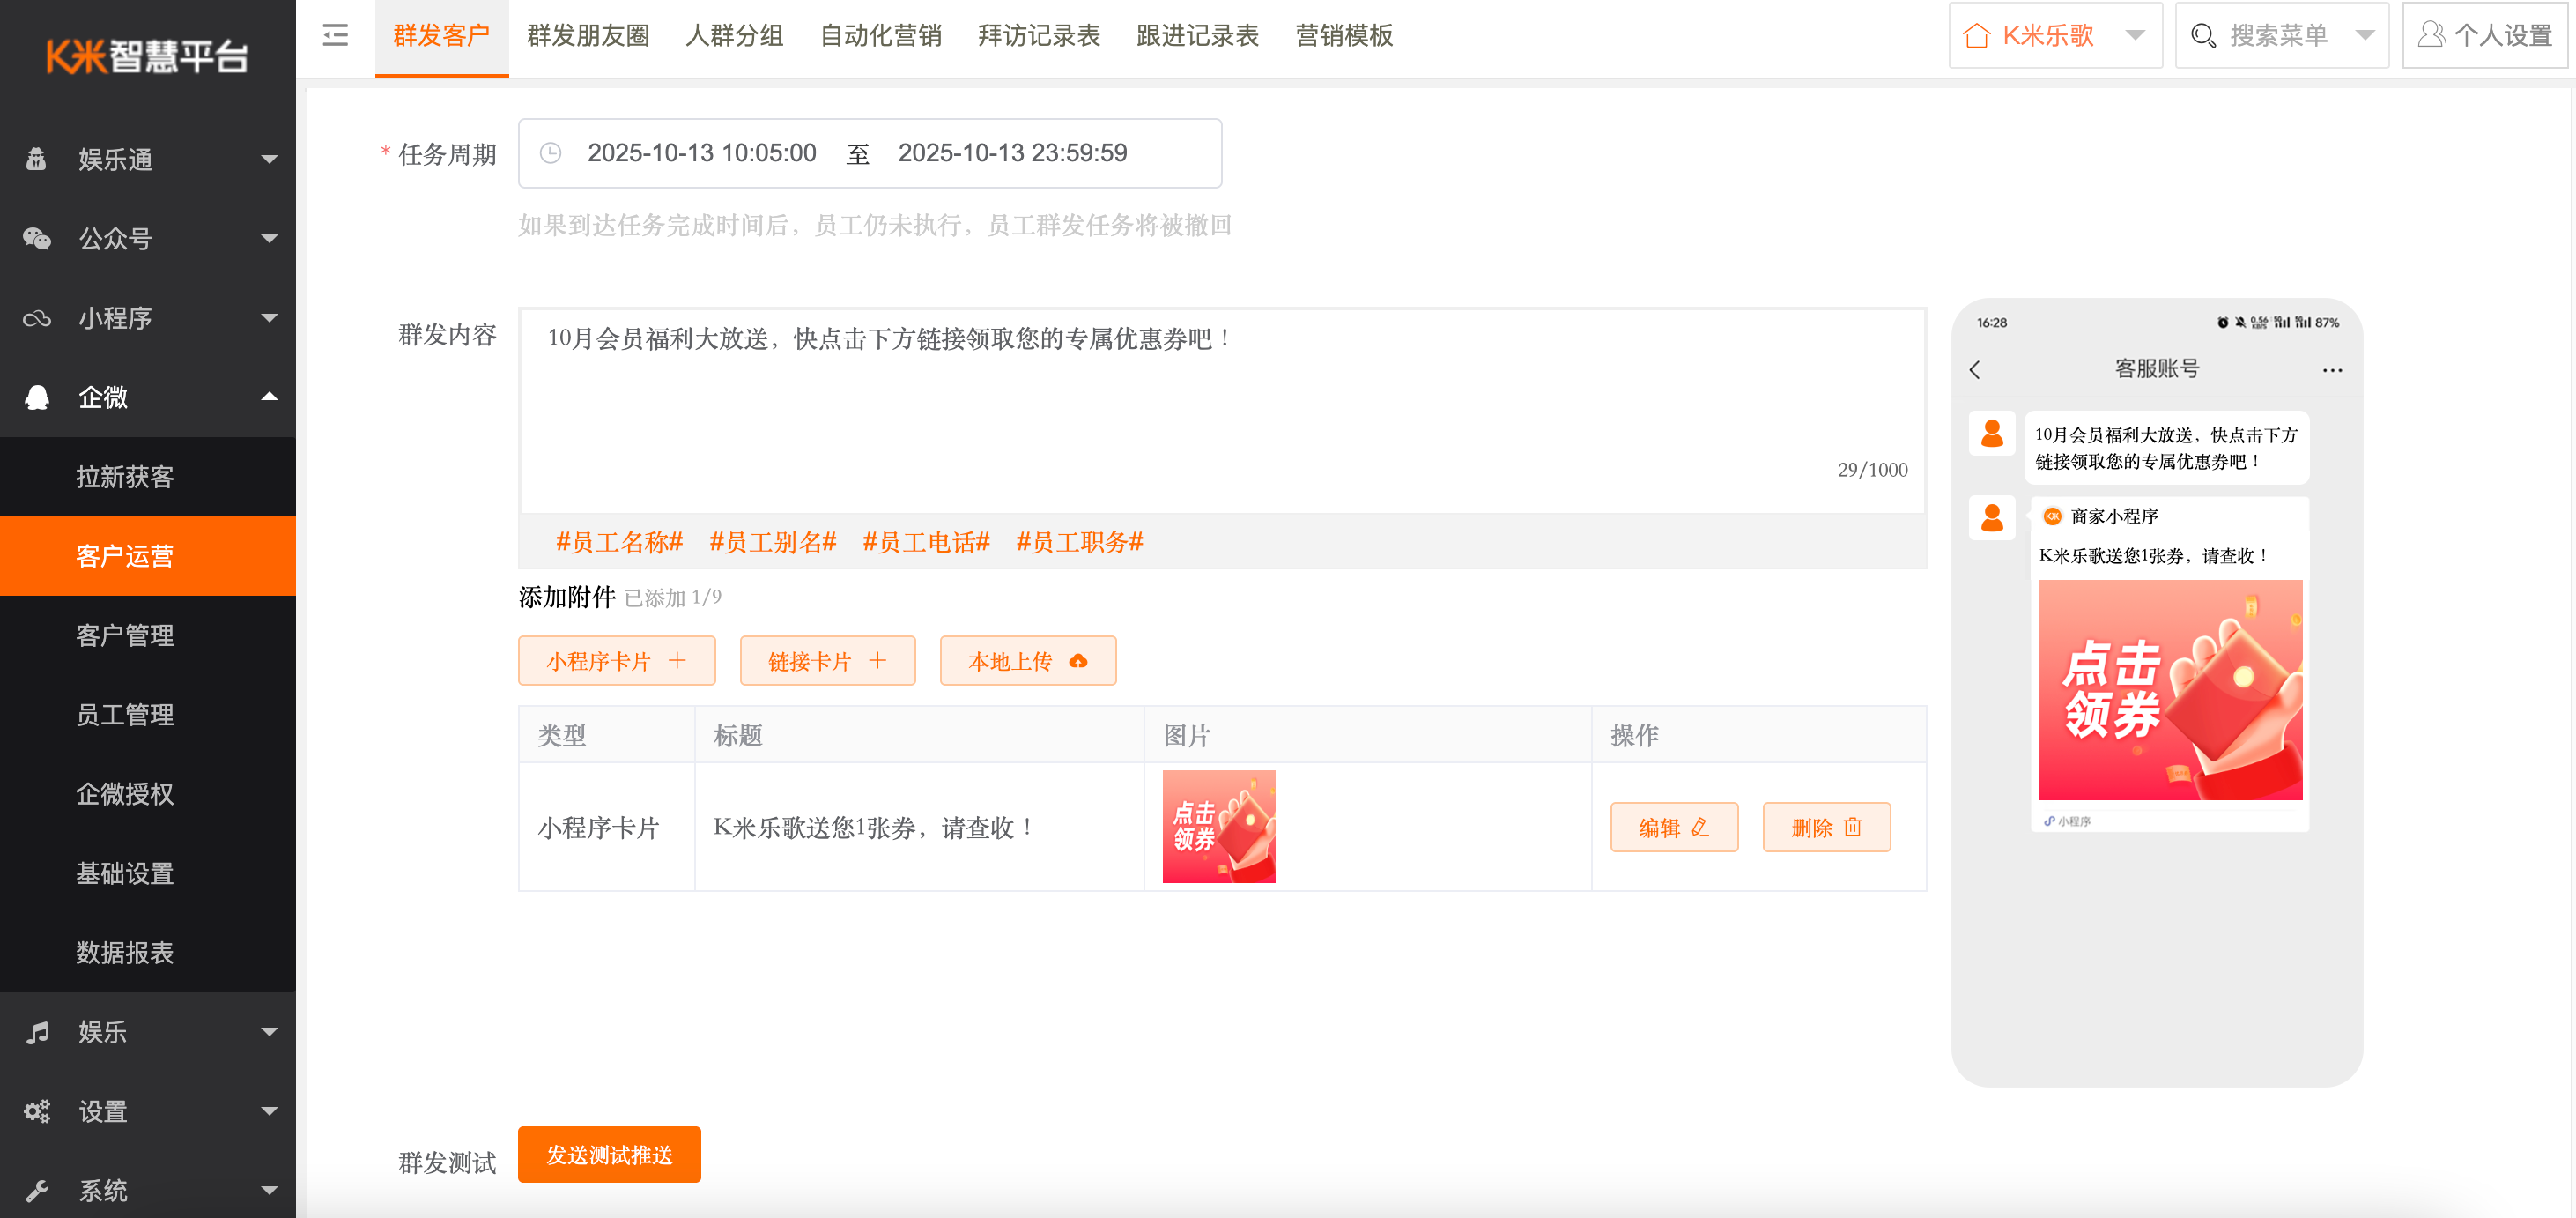2576x1218 pixels.
Task: Select 客户管理 in the sidebar
Action: coord(125,635)
